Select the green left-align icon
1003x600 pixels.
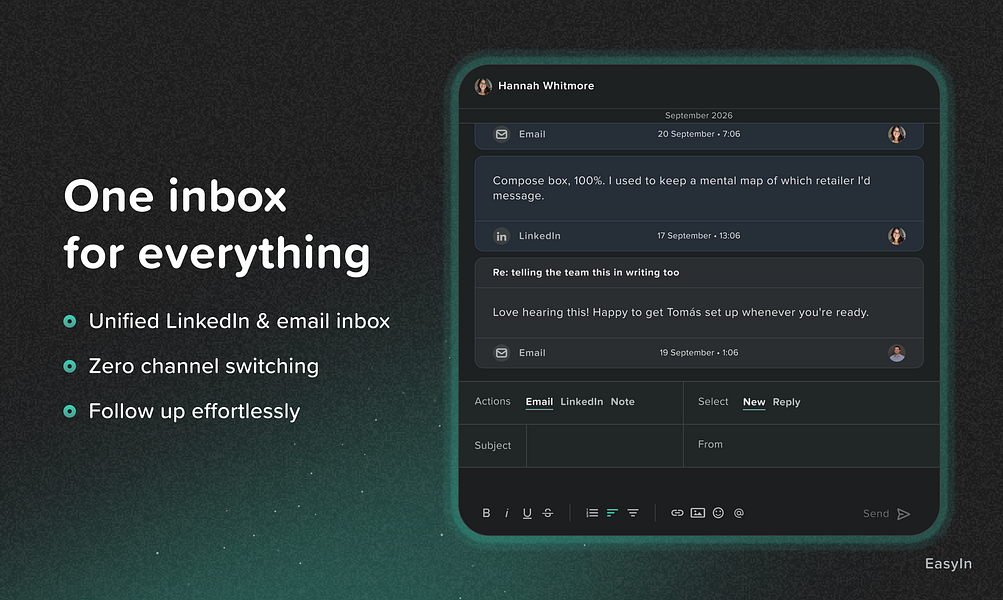[612, 513]
